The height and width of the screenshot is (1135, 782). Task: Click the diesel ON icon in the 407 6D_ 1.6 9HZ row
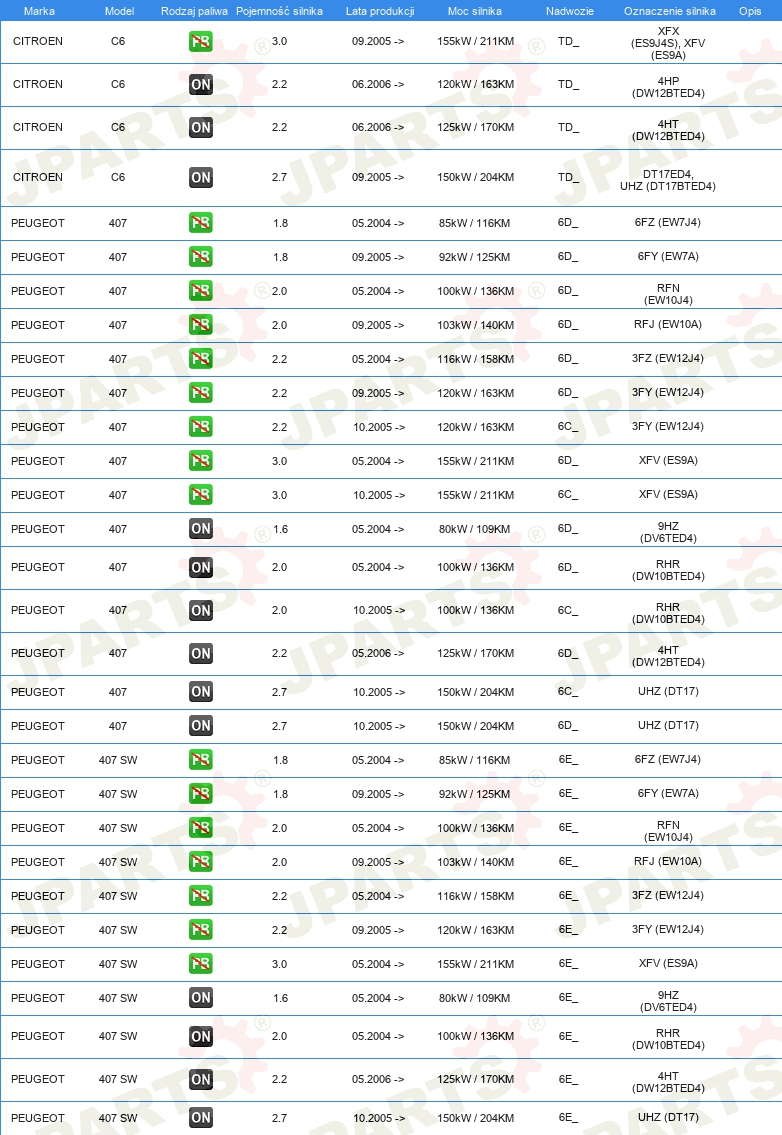click(201, 529)
